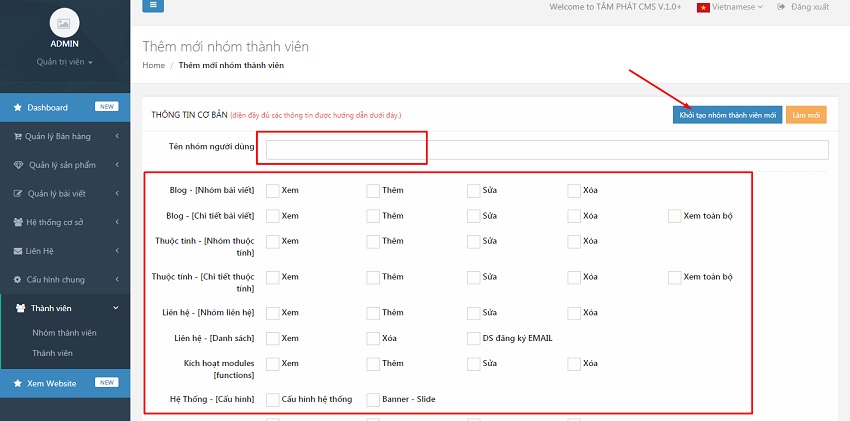The image size is (850, 421).
Task: Focus the Tên nhóm người dùng field
Action: [x=546, y=150]
